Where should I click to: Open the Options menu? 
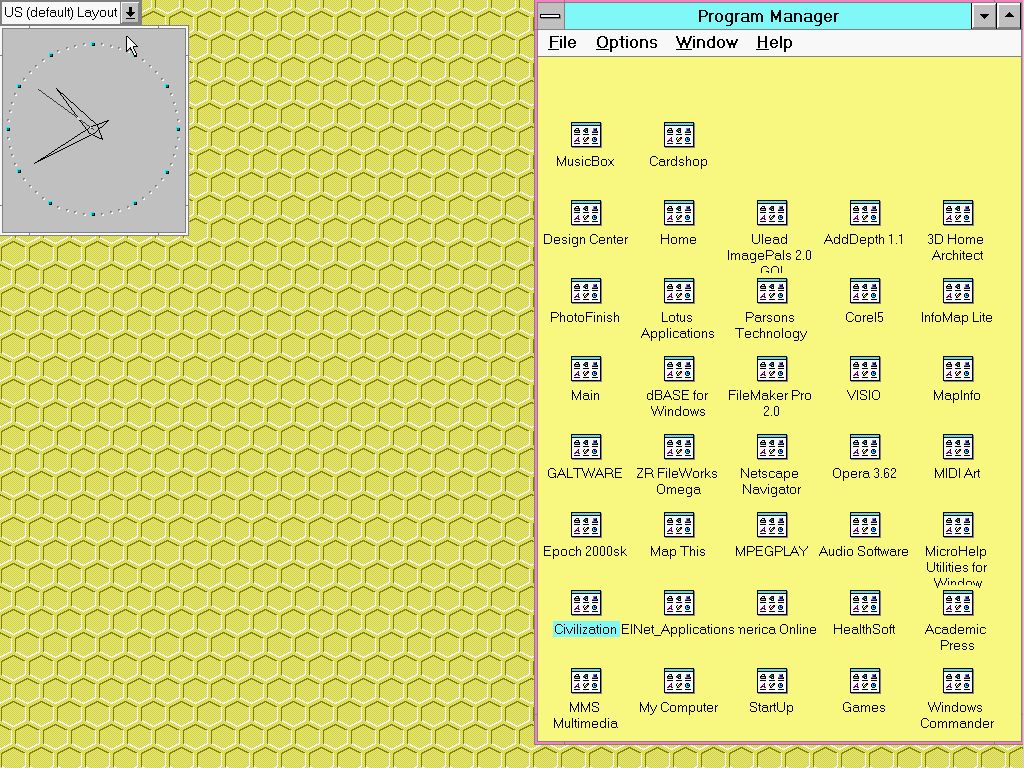626,42
